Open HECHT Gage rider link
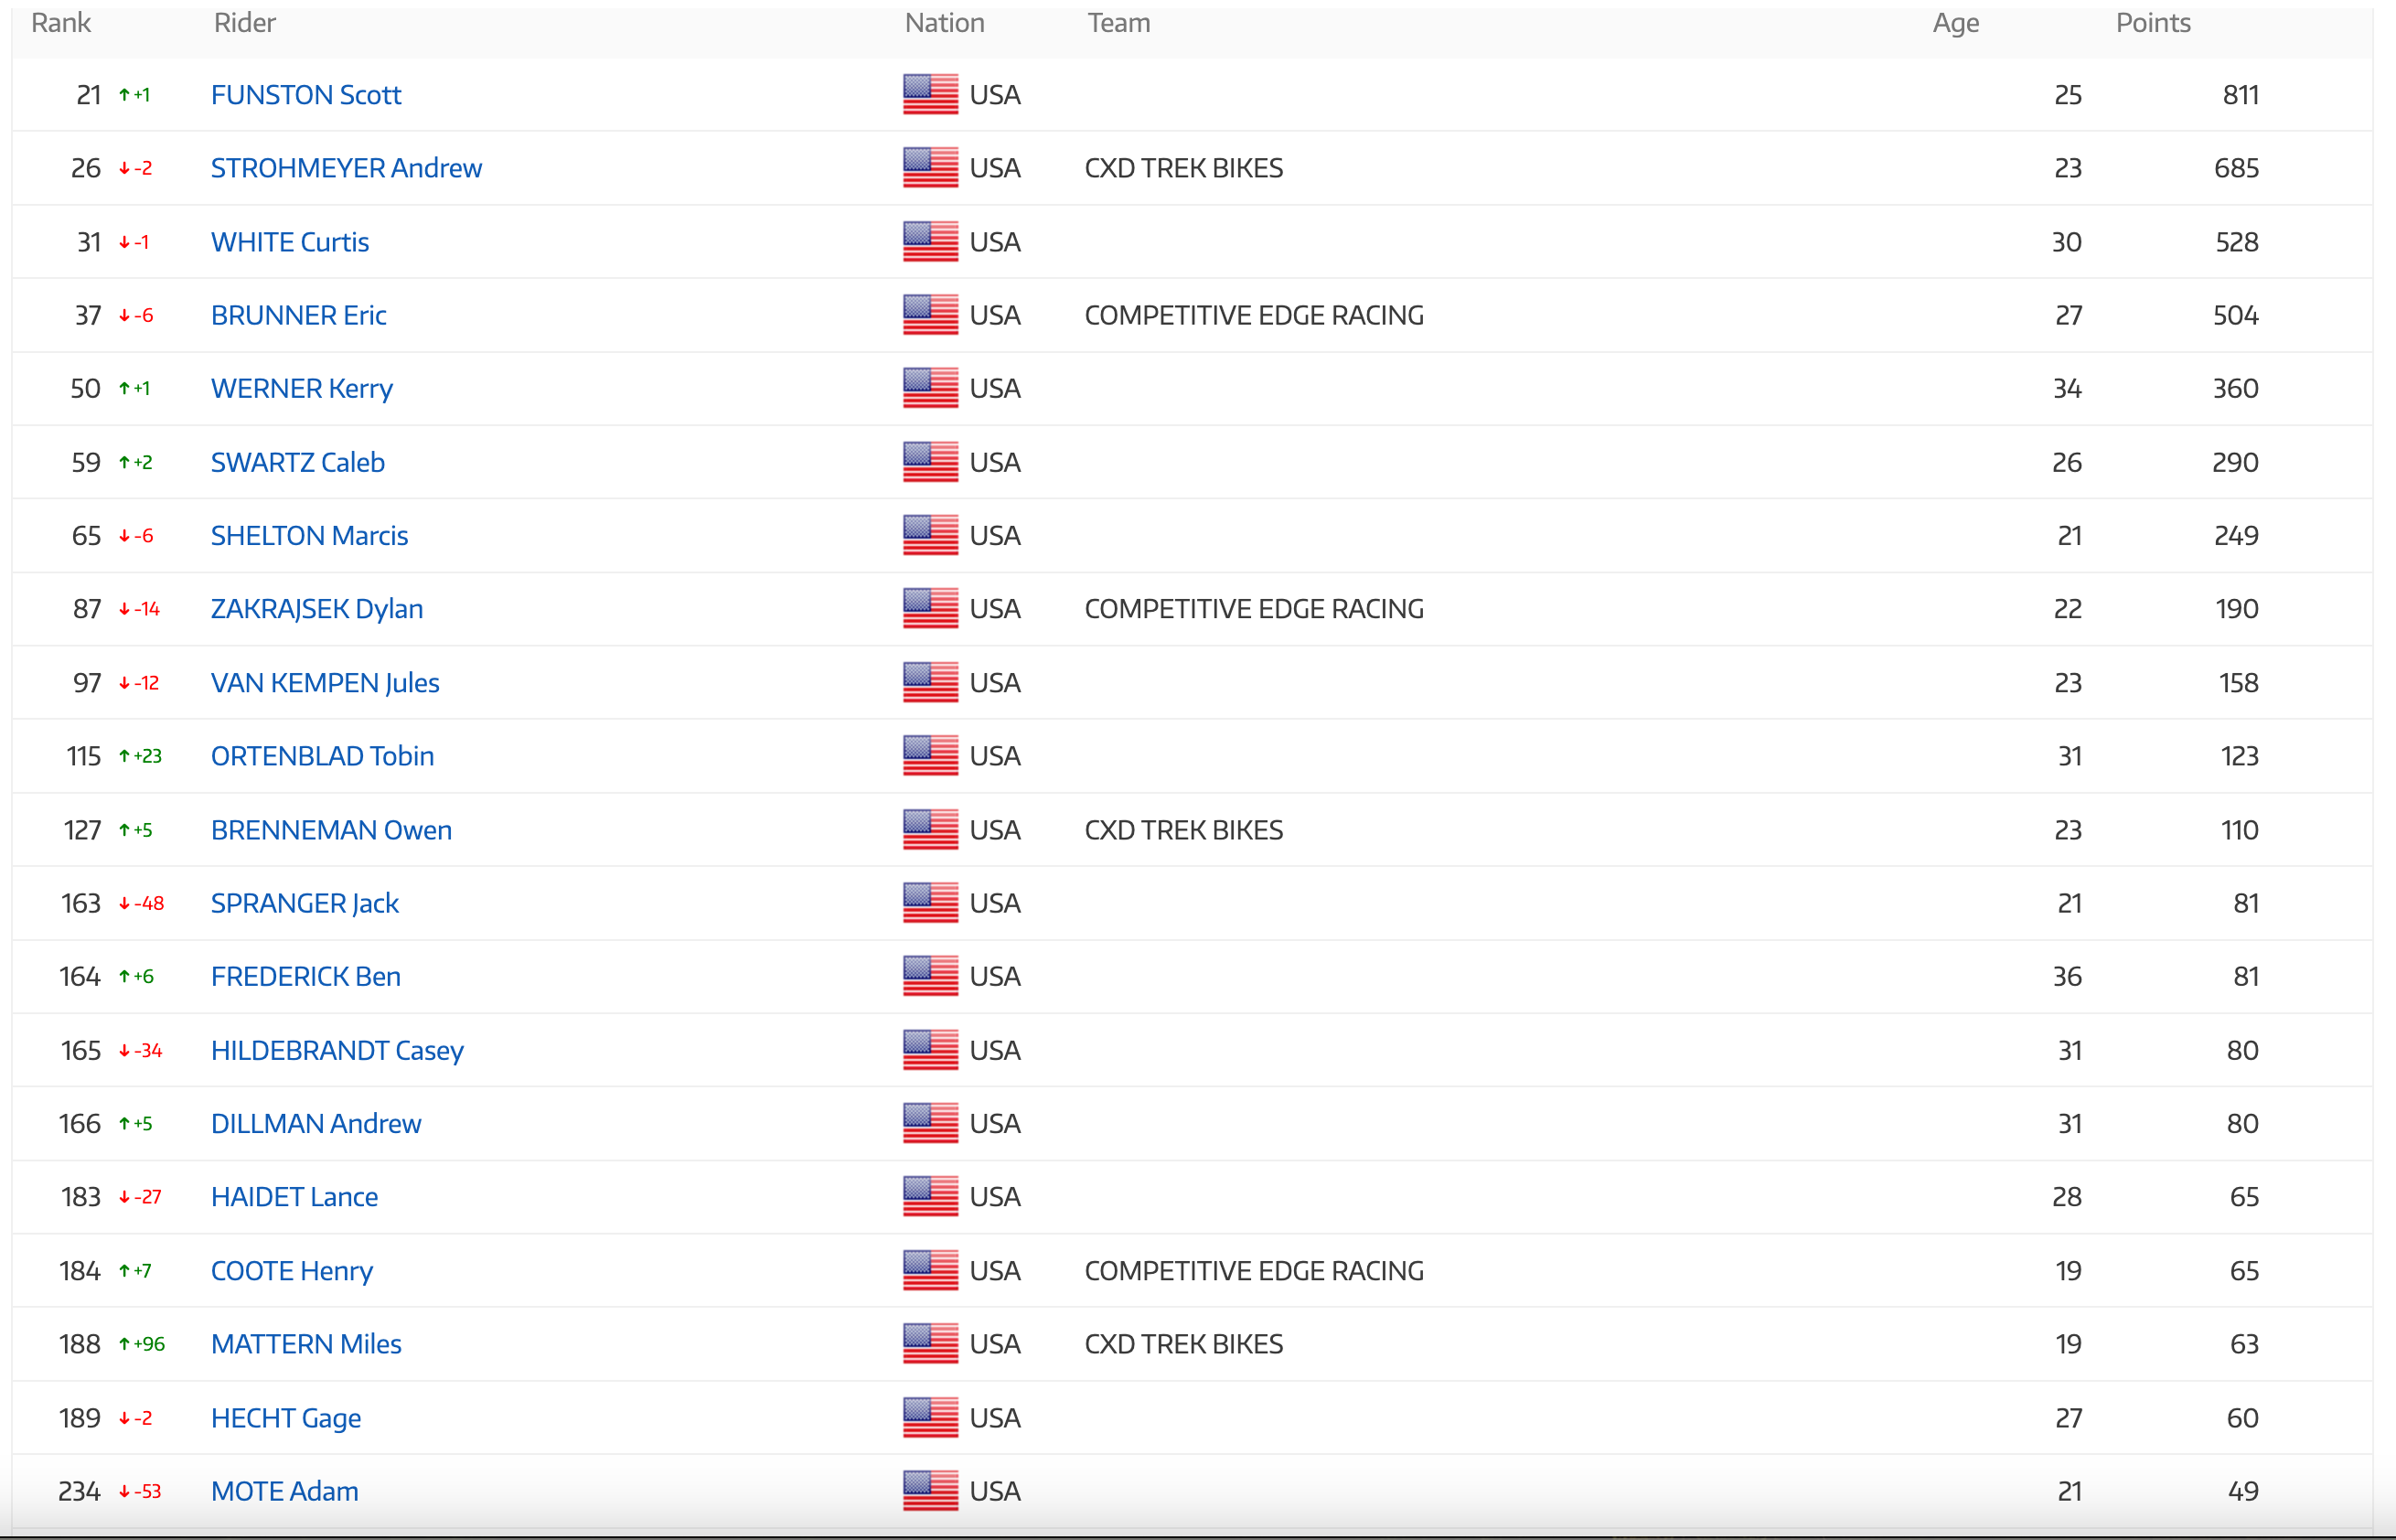2396x1540 pixels. point(285,1418)
